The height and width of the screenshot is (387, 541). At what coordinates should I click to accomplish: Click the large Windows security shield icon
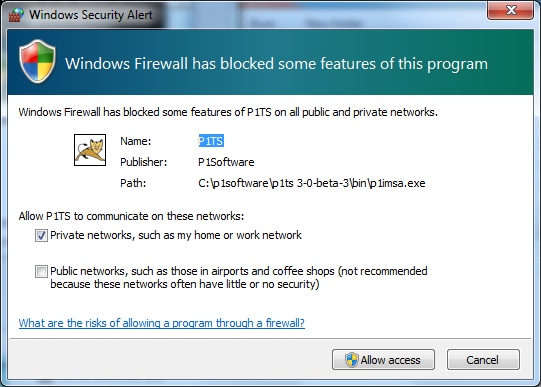(37, 61)
